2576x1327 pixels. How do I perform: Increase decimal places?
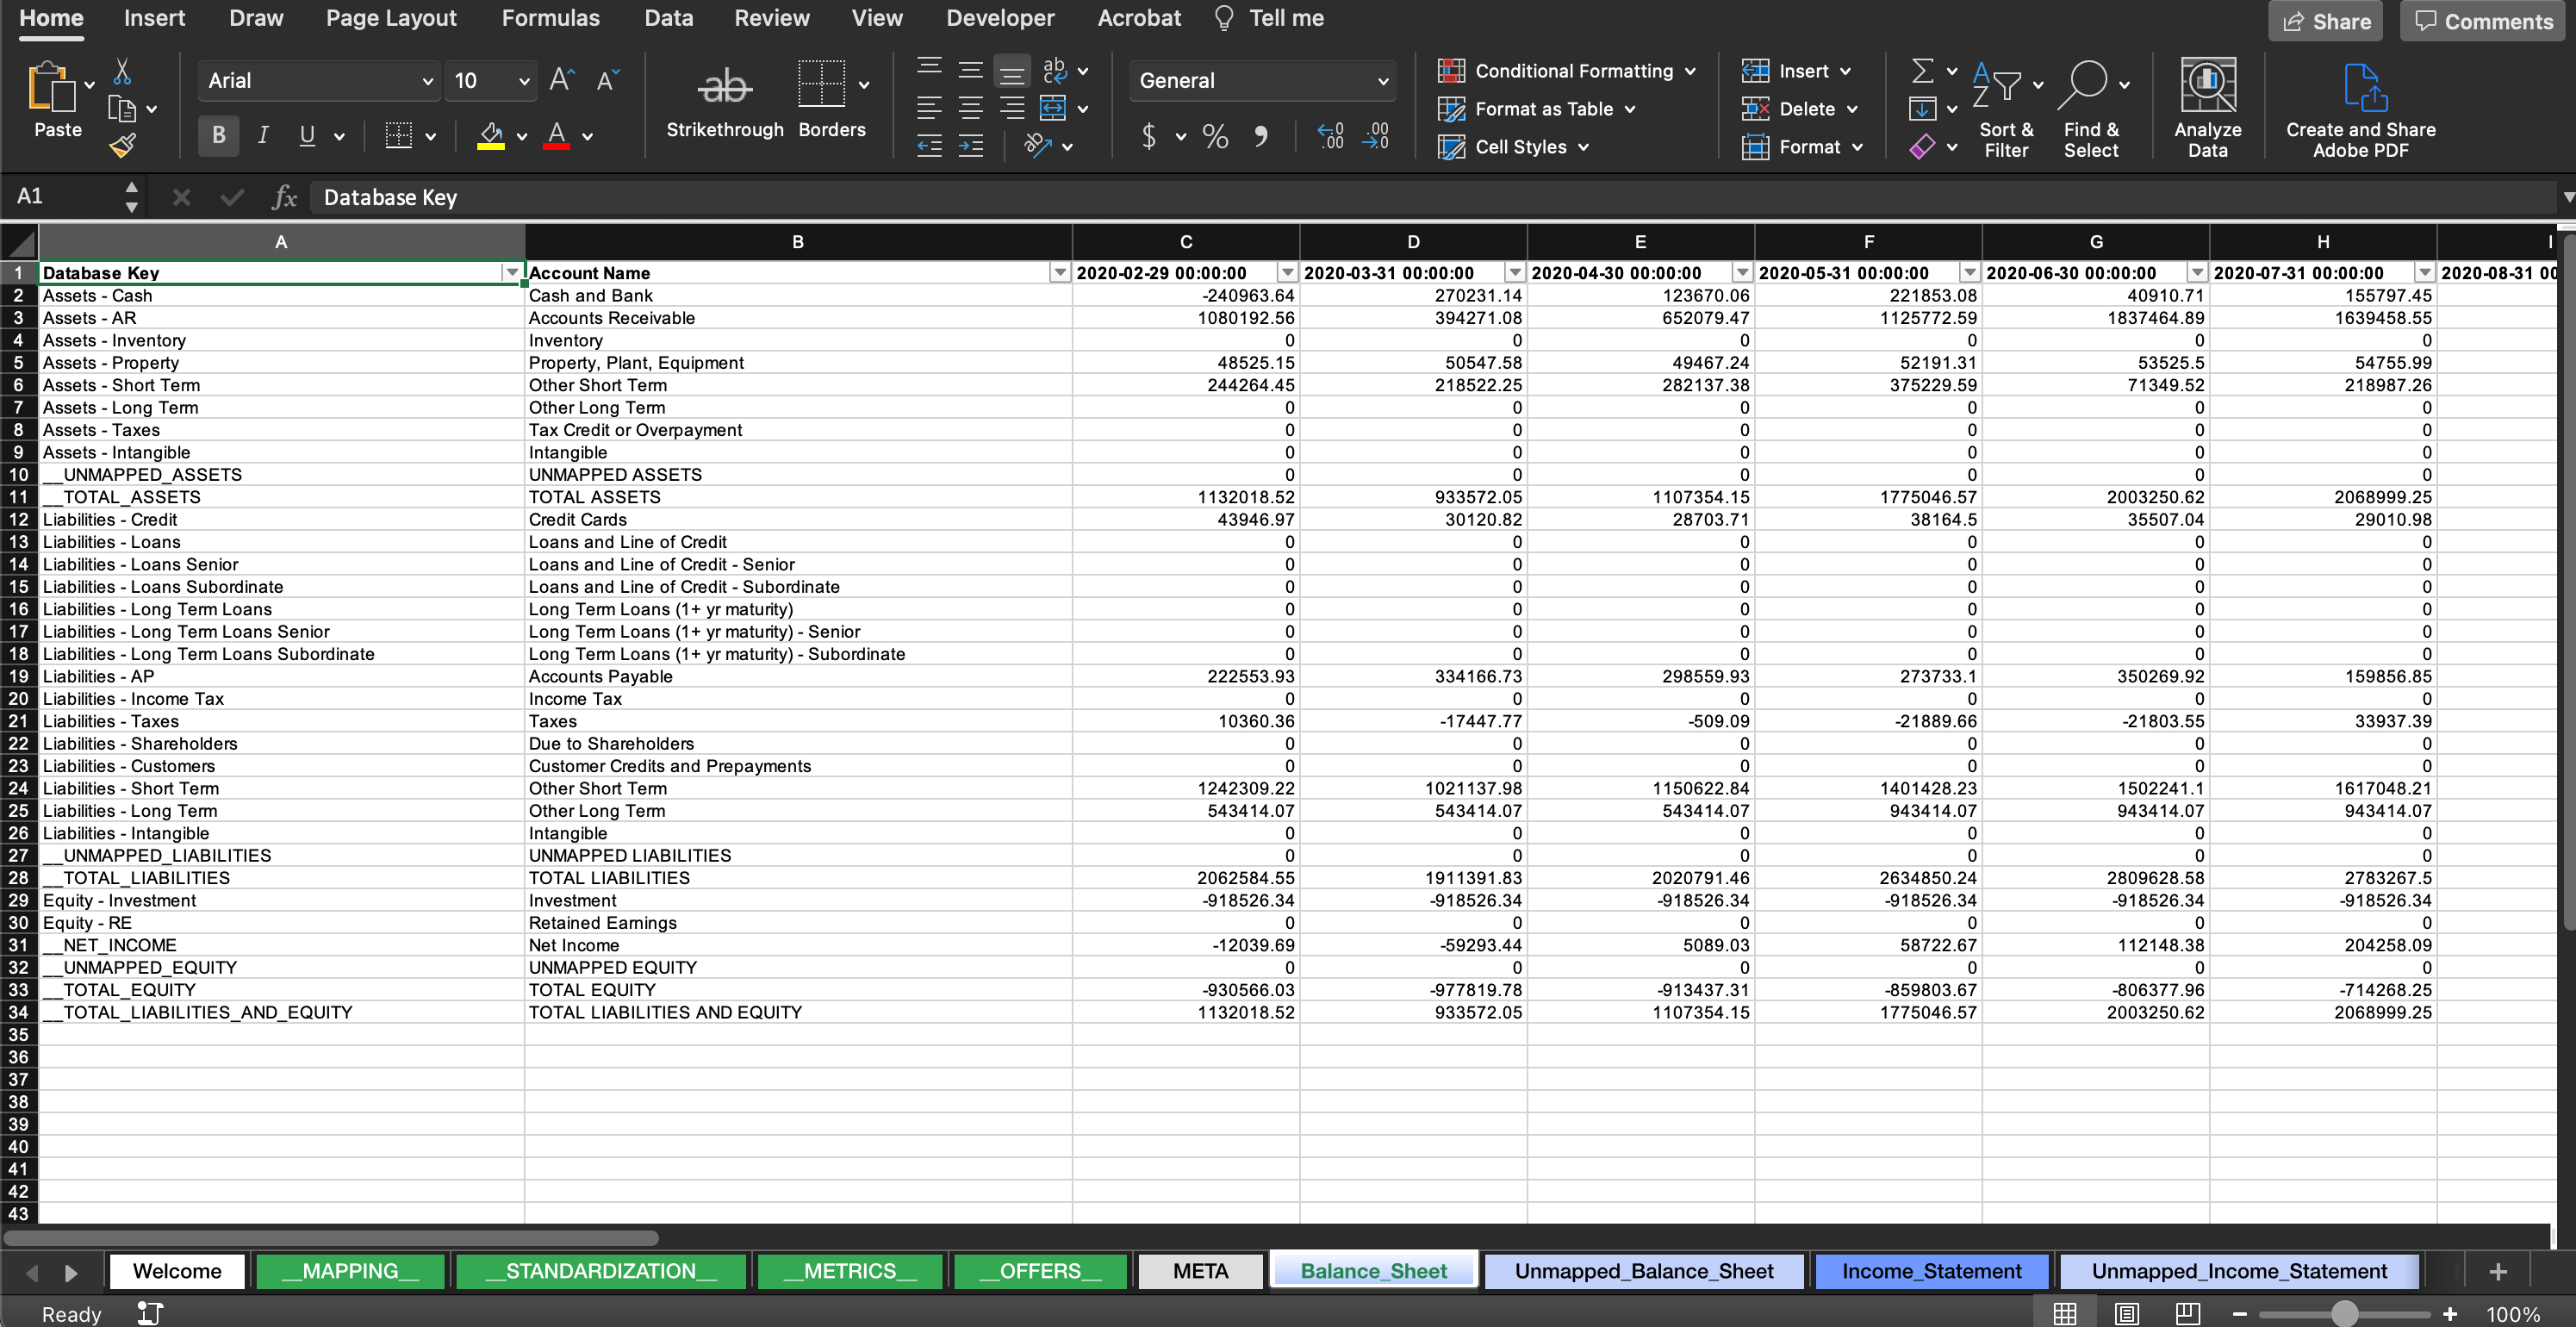[x=1330, y=136]
